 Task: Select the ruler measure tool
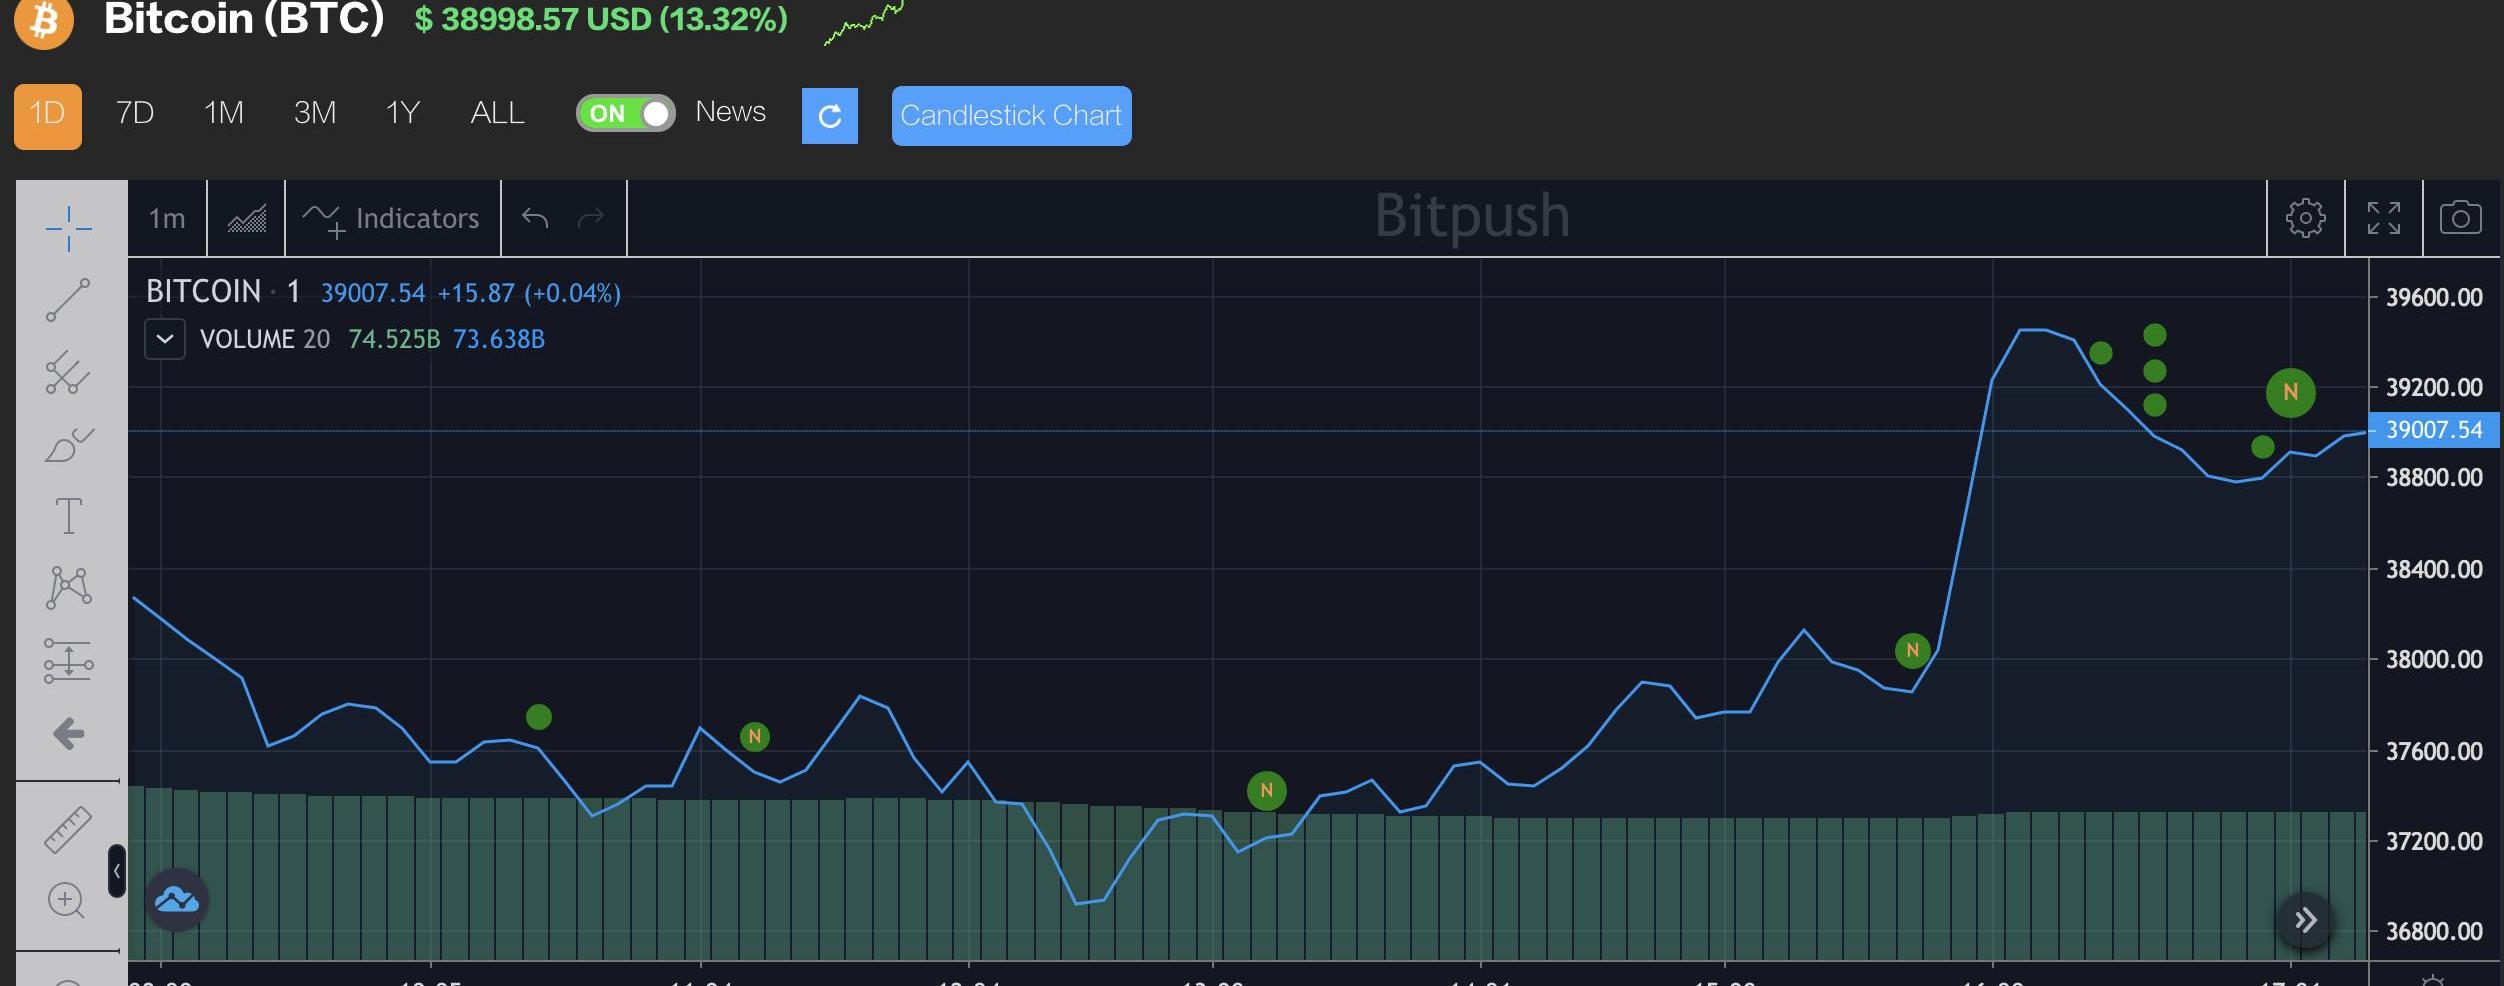pyautogui.click(x=68, y=830)
